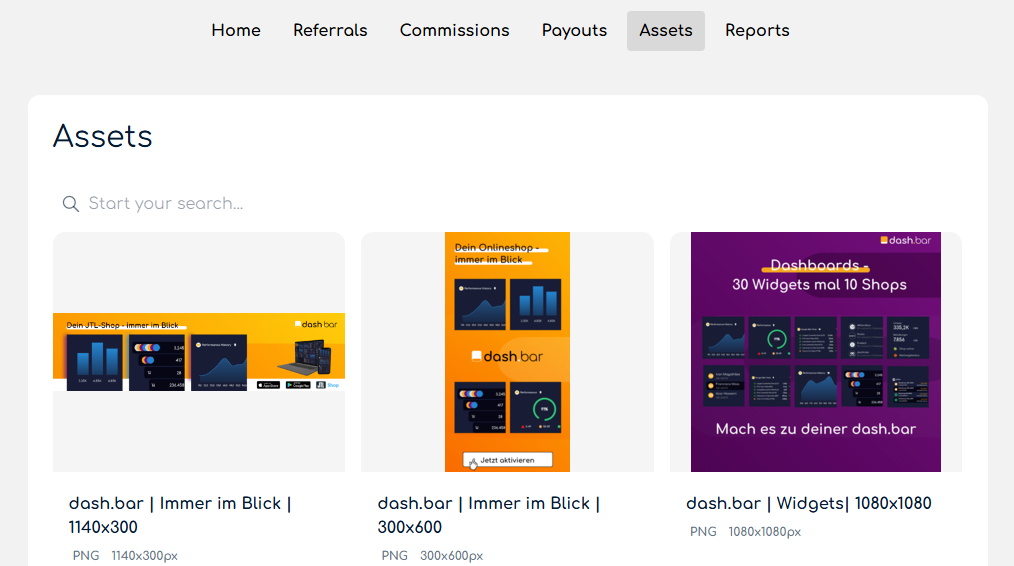Open the orange 300x600 banner thumbnail
Screen dimensions: 1014x566
(x=508, y=352)
